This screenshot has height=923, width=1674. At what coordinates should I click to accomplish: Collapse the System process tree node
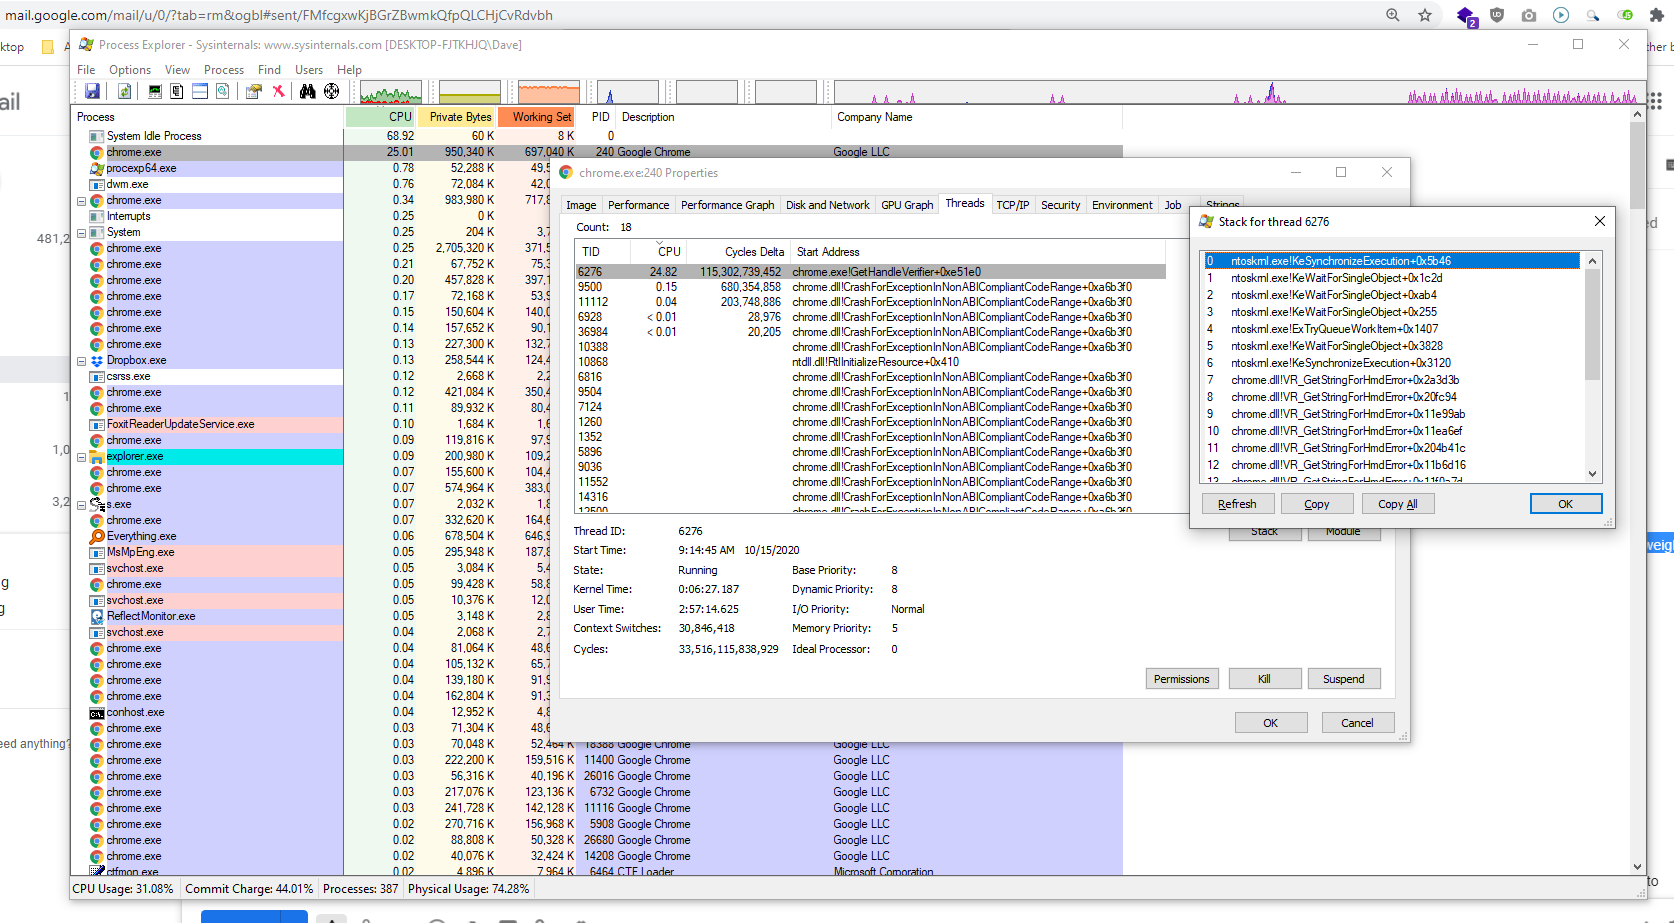point(82,233)
